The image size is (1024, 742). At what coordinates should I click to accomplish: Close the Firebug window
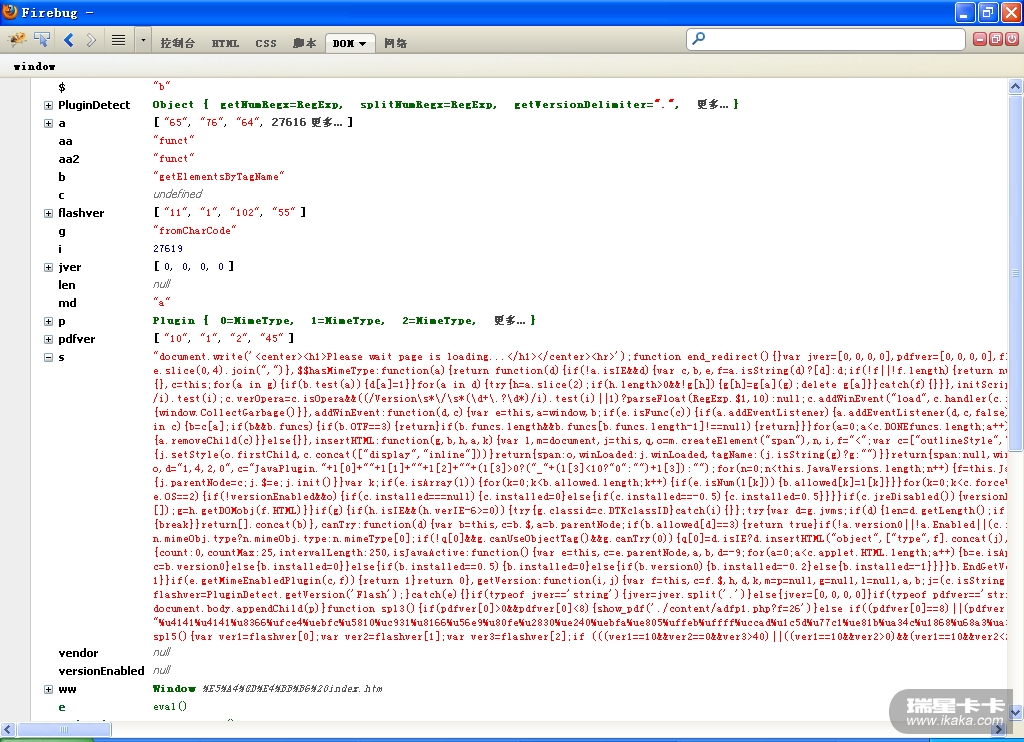tap(1011, 12)
